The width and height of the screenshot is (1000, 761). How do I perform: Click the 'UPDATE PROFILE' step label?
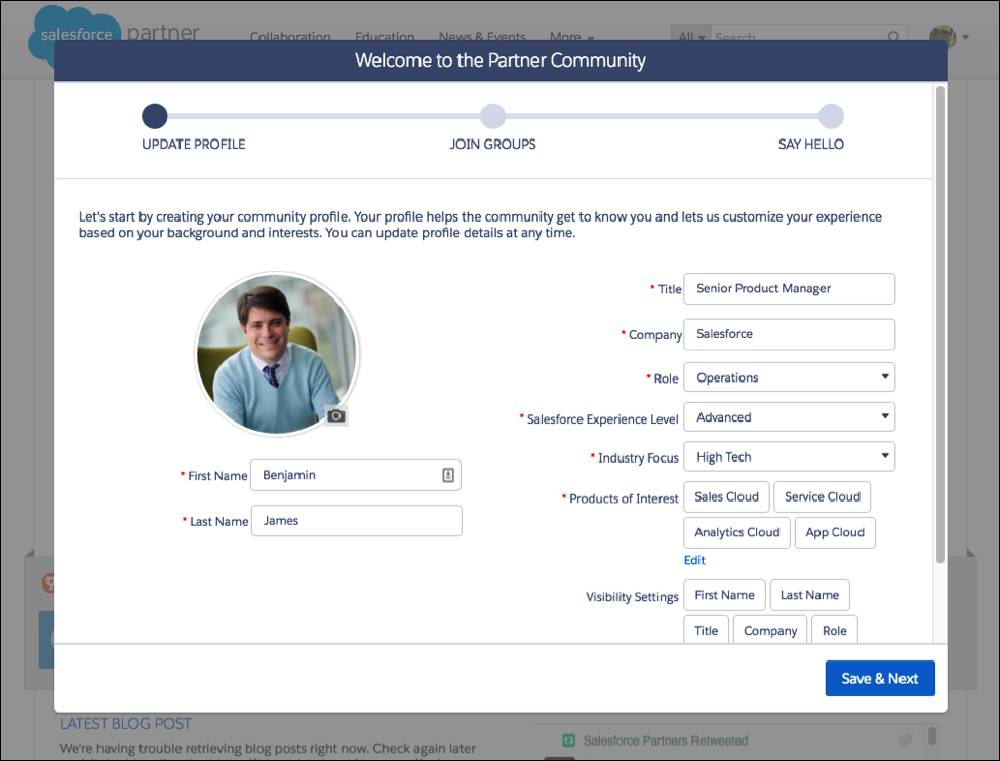click(x=193, y=144)
